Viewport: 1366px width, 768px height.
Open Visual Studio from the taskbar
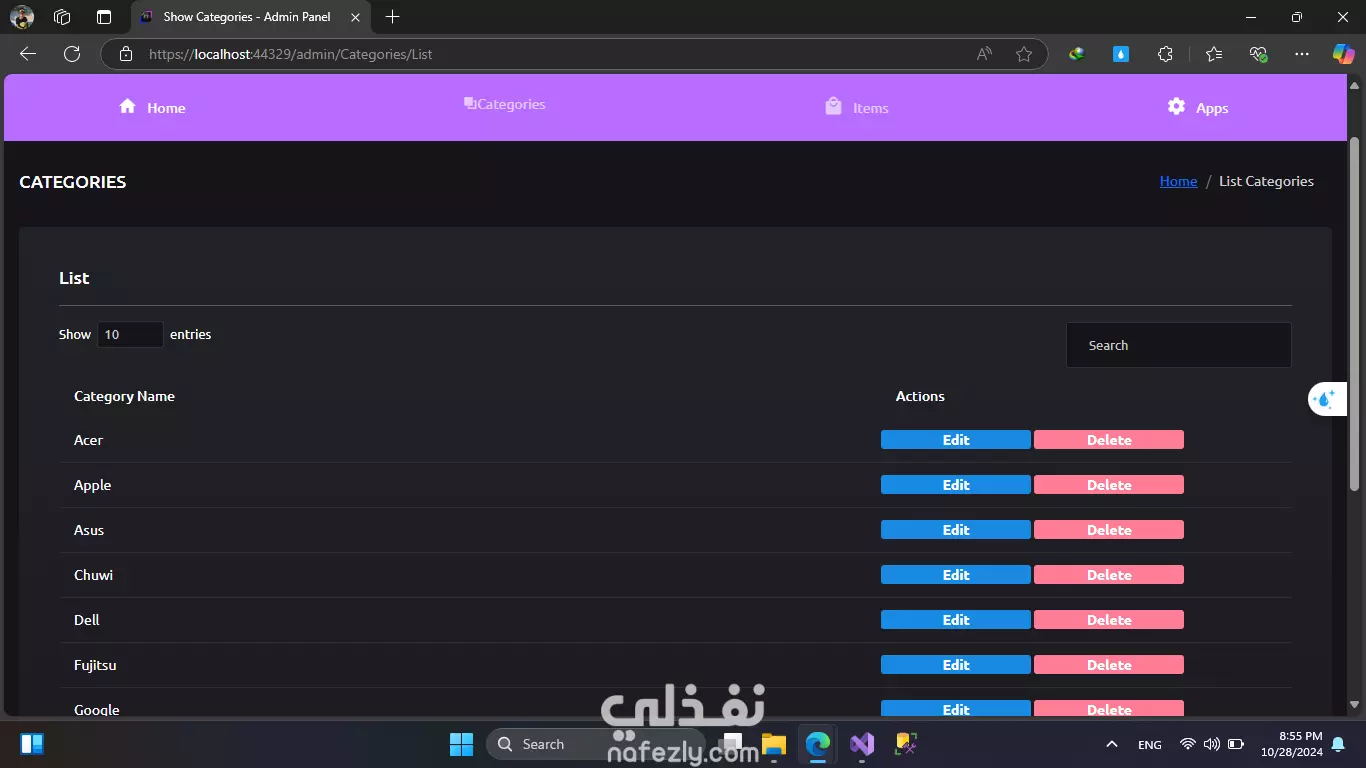pos(862,744)
